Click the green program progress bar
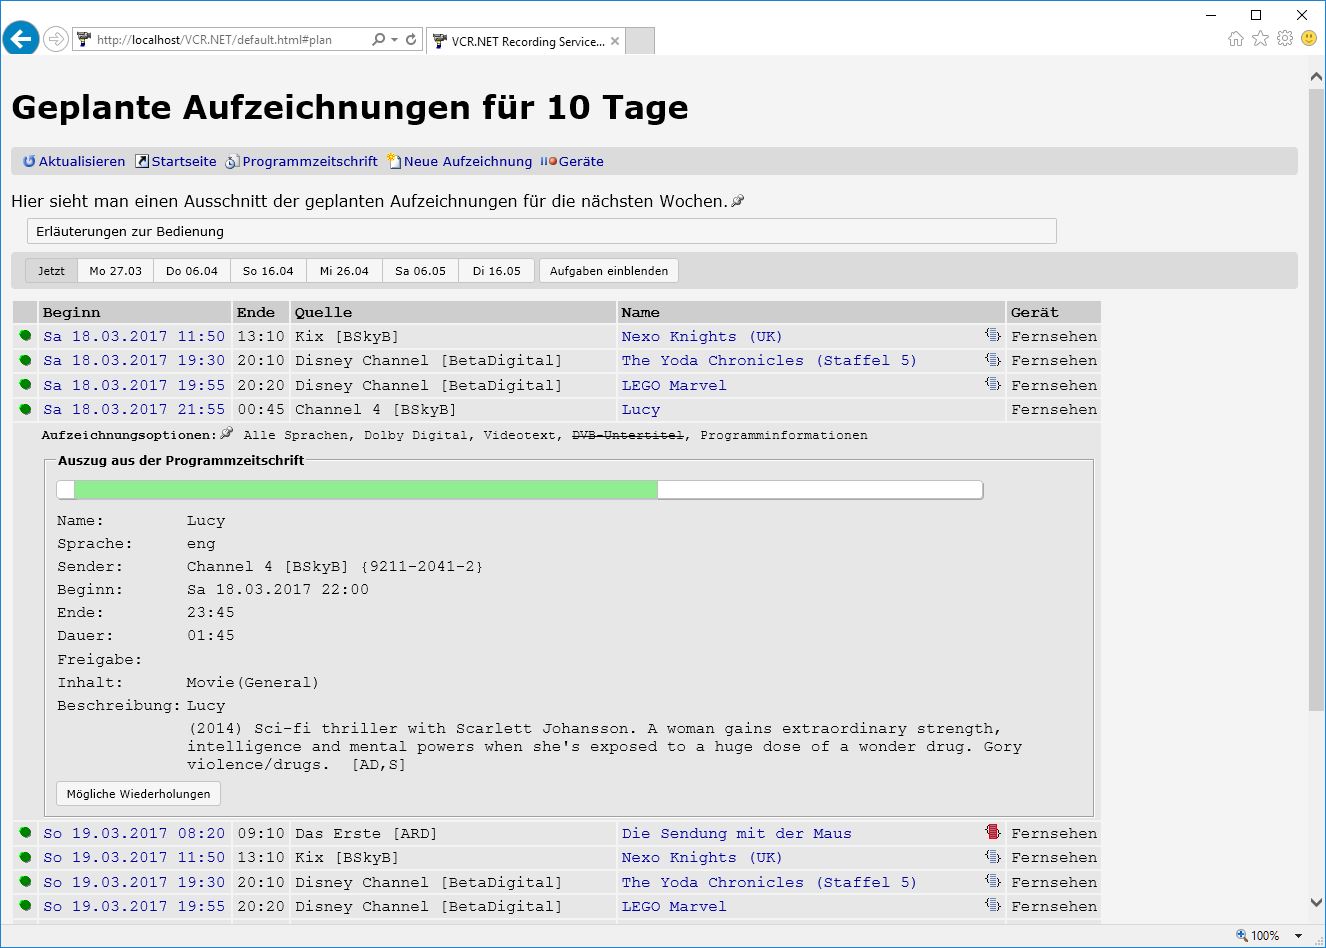 point(365,489)
